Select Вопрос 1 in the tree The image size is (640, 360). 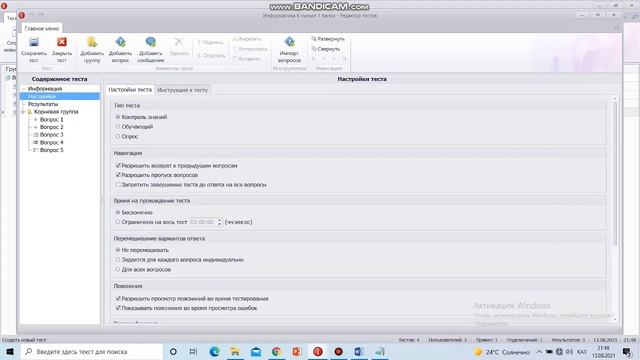click(x=51, y=120)
